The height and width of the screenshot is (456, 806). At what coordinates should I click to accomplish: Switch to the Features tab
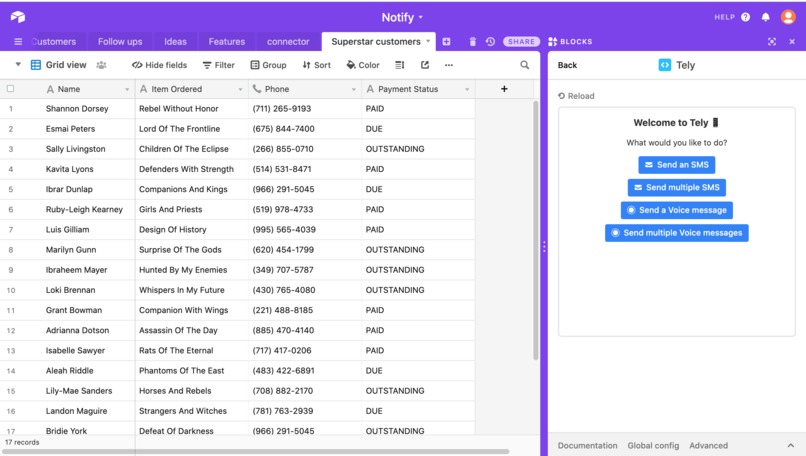pos(227,42)
